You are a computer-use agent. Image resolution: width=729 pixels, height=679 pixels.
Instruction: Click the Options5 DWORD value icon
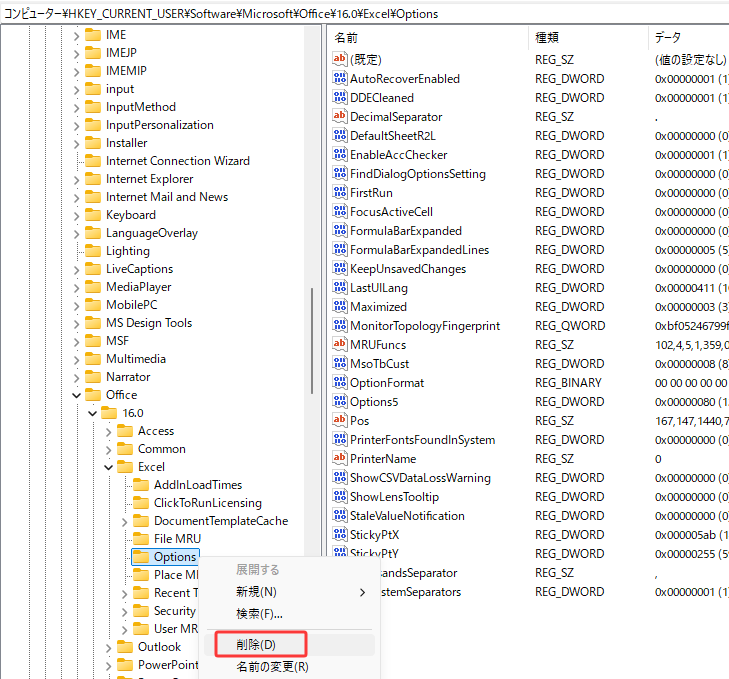coord(340,401)
